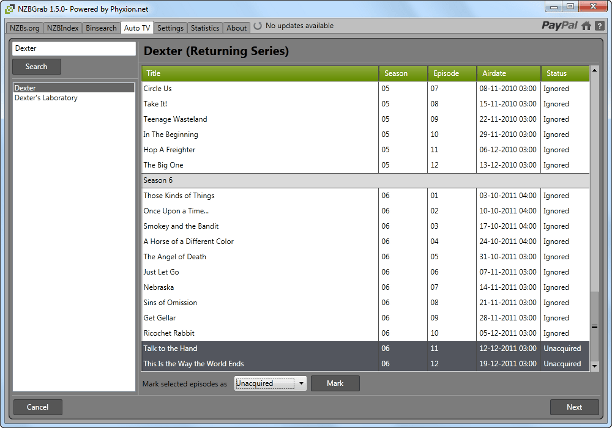Image resolution: width=612 pixels, height=428 pixels.
Task: Select The Angel of Death episode
Action: tap(365, 257)
